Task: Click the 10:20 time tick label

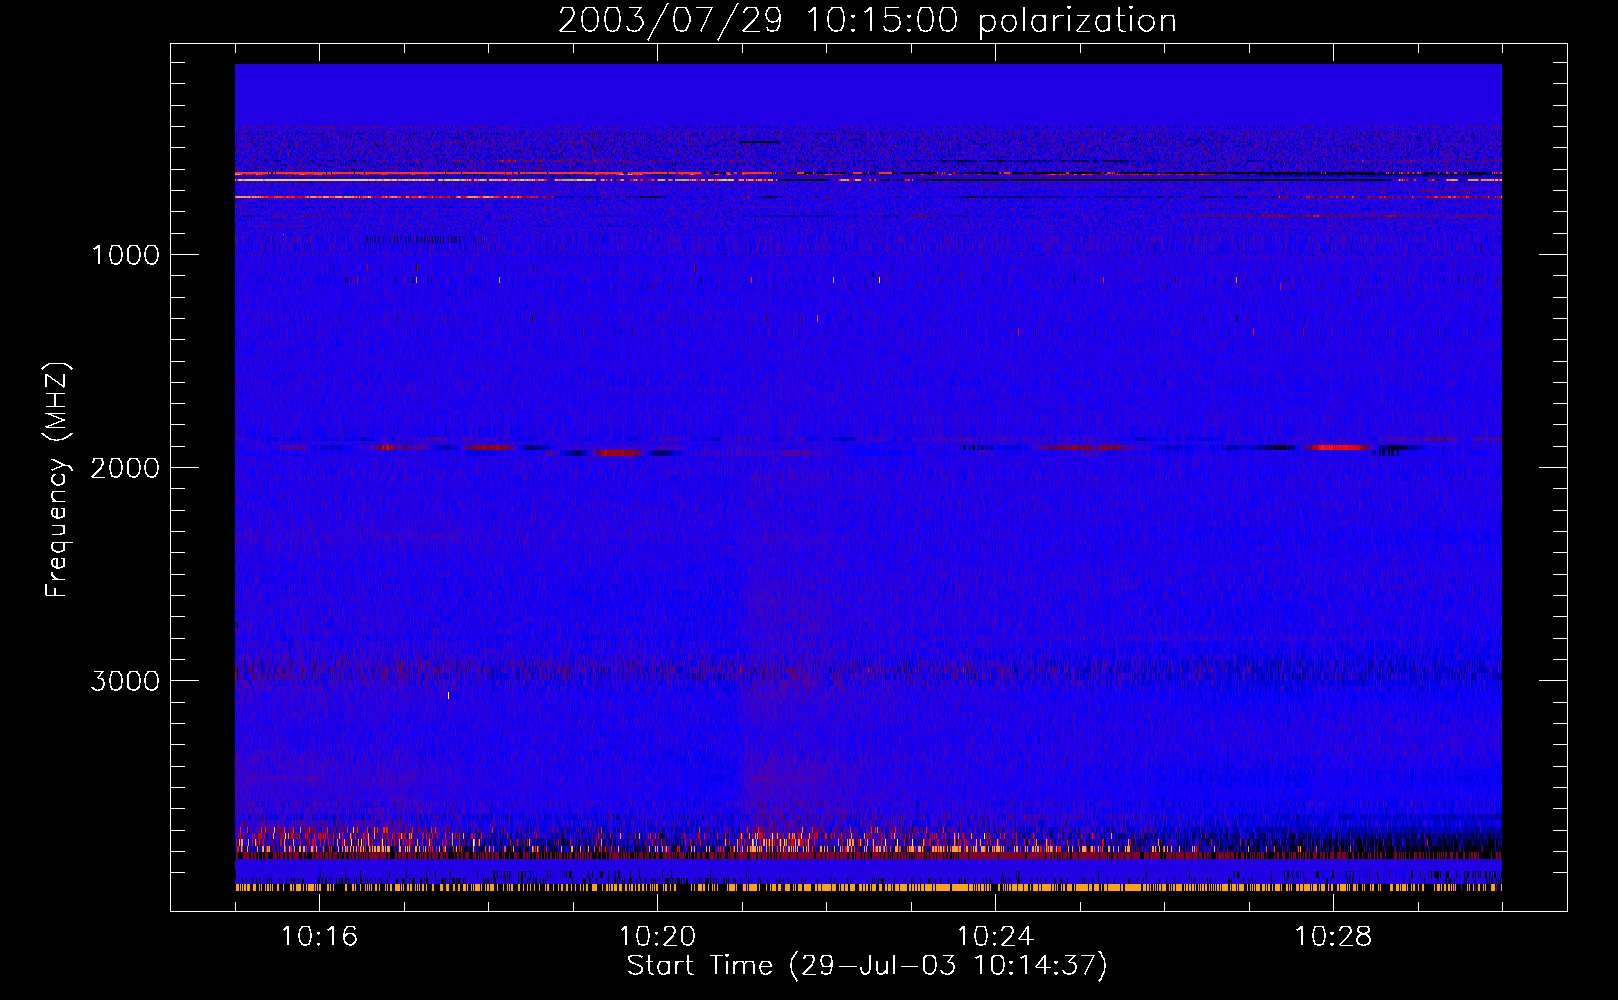Action: point(657,936)
